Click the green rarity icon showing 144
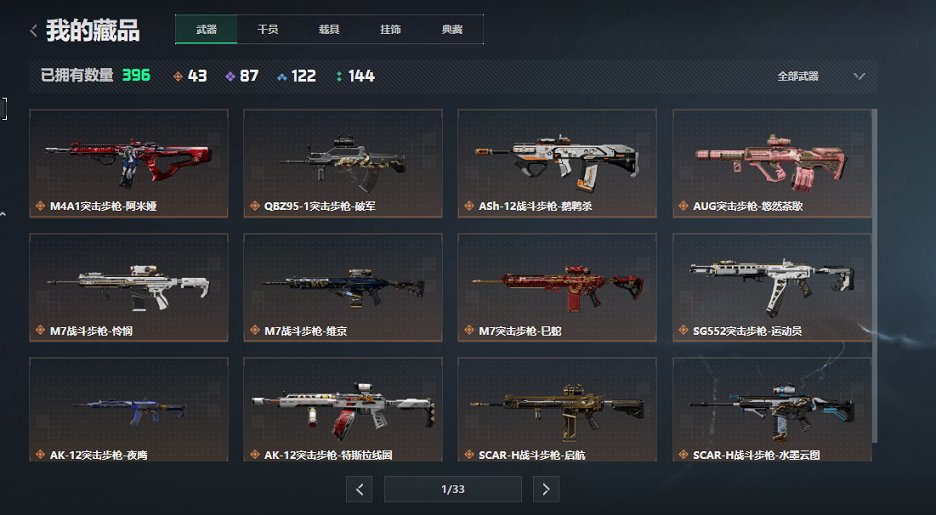Screen dimensions: 936x515 tap(338, 76)
